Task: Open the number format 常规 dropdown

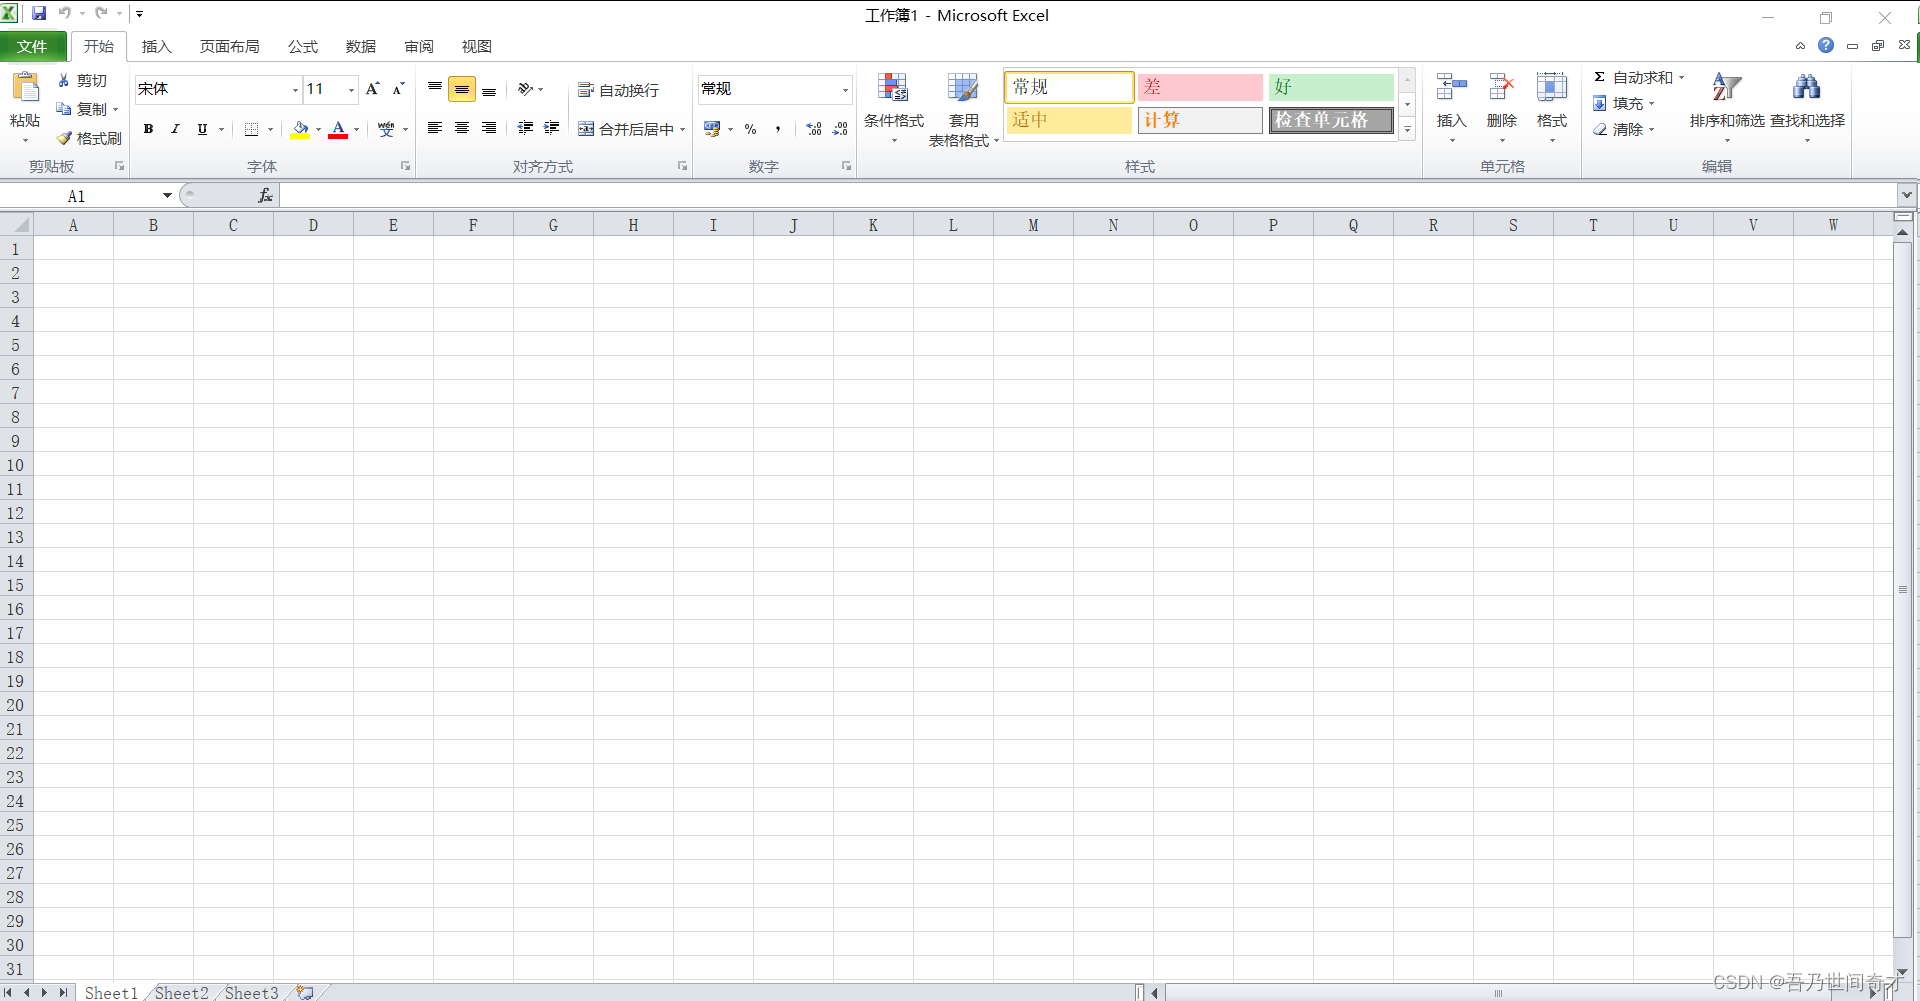Action: [x=845, y=90]
